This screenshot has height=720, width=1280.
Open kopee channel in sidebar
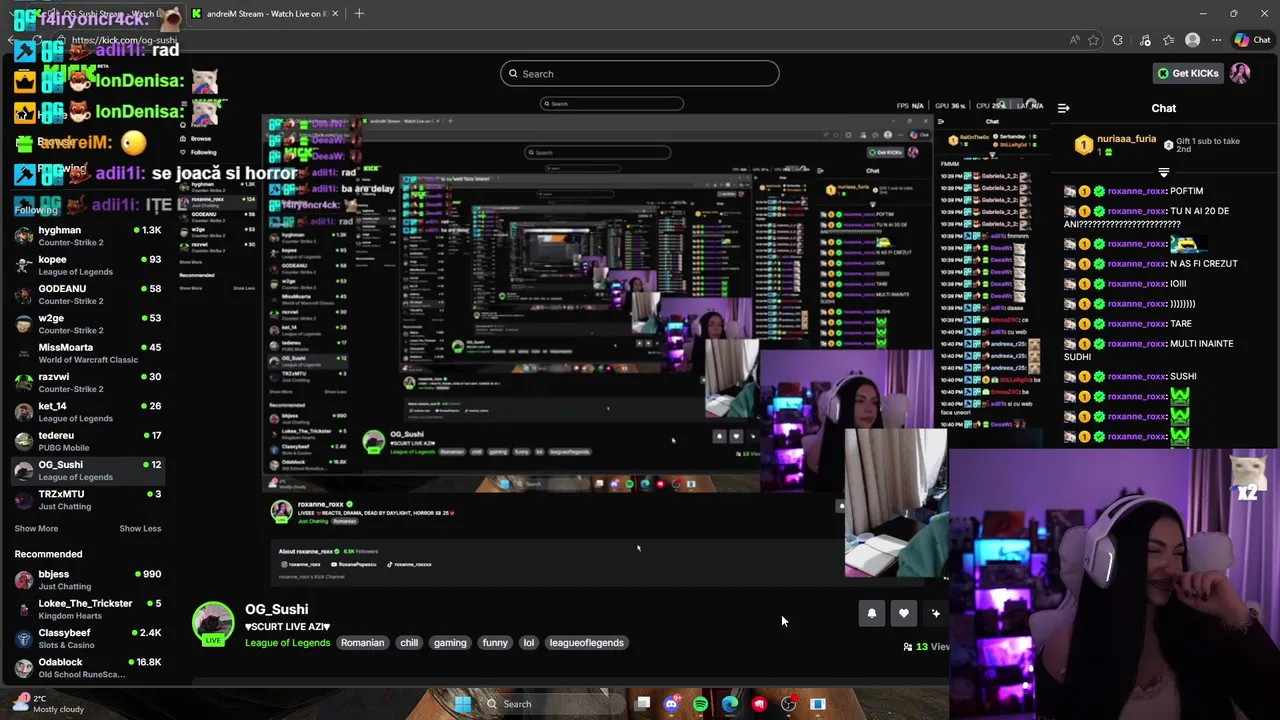(x=88, y=265)
